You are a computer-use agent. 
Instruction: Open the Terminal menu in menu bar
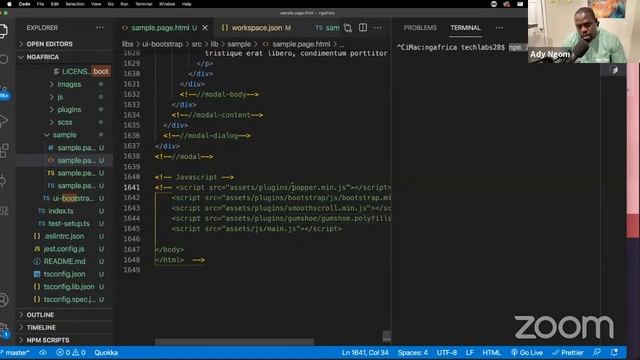click(144, 4)
